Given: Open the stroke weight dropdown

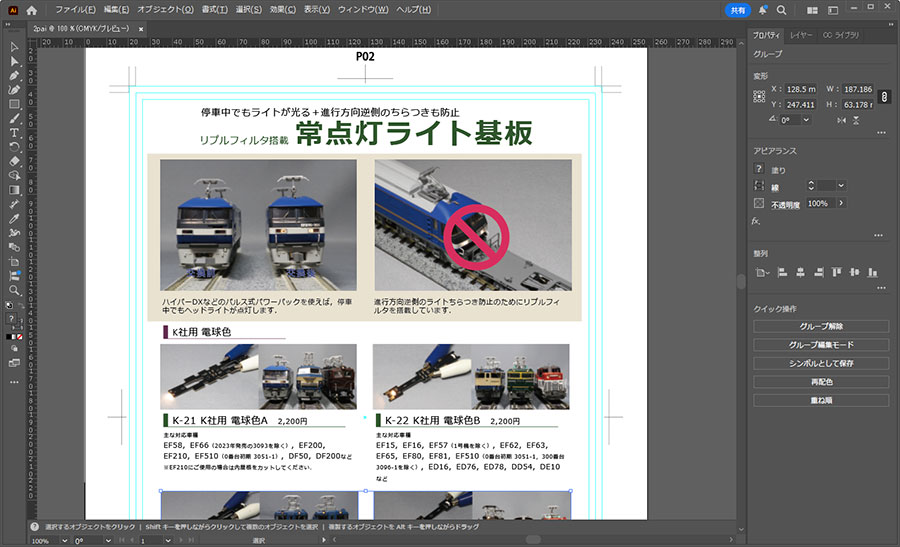Looking at the screenshot, I should click(x=841, y=185).
